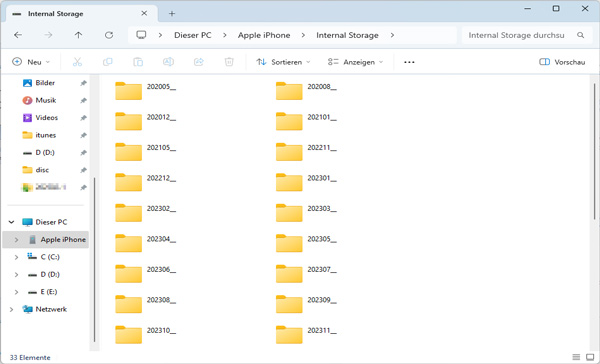Toggle the Vorschau preview pane
The image size is (600, 364).
click(x=562, y=62)
